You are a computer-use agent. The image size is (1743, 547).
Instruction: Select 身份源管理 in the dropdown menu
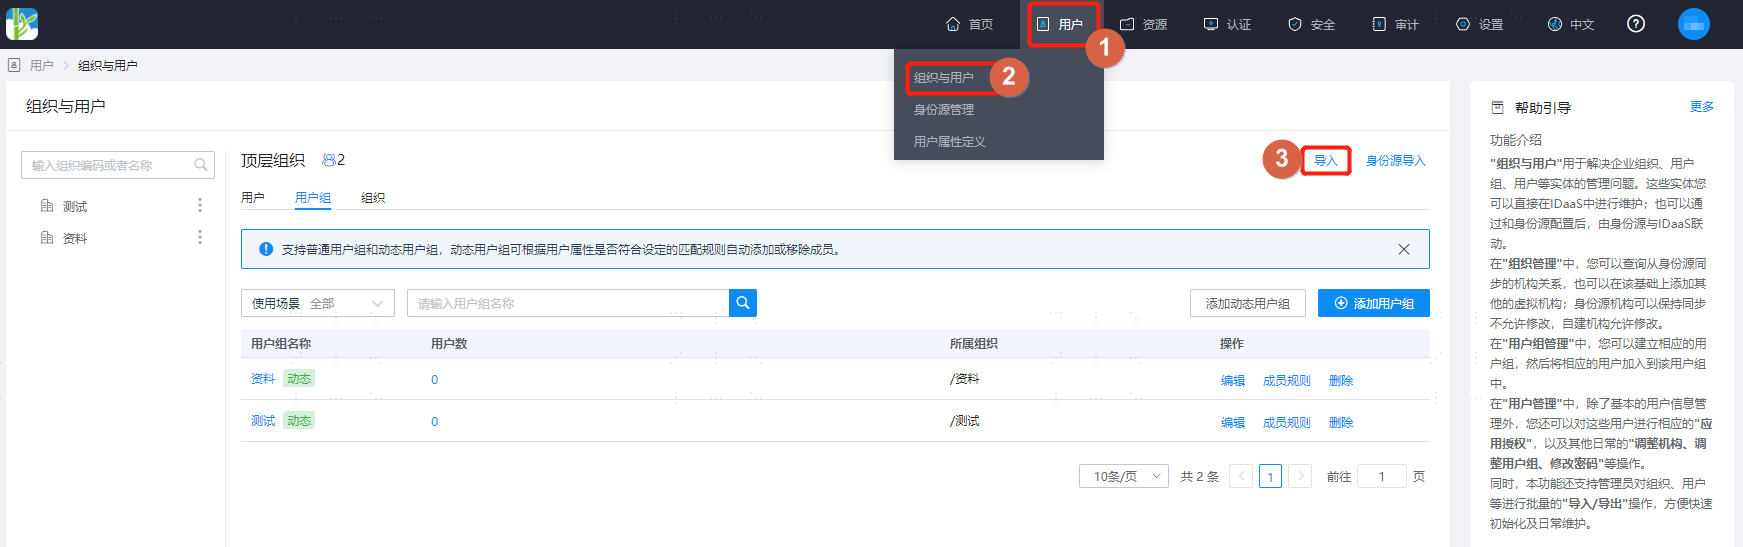coord(944,110)
